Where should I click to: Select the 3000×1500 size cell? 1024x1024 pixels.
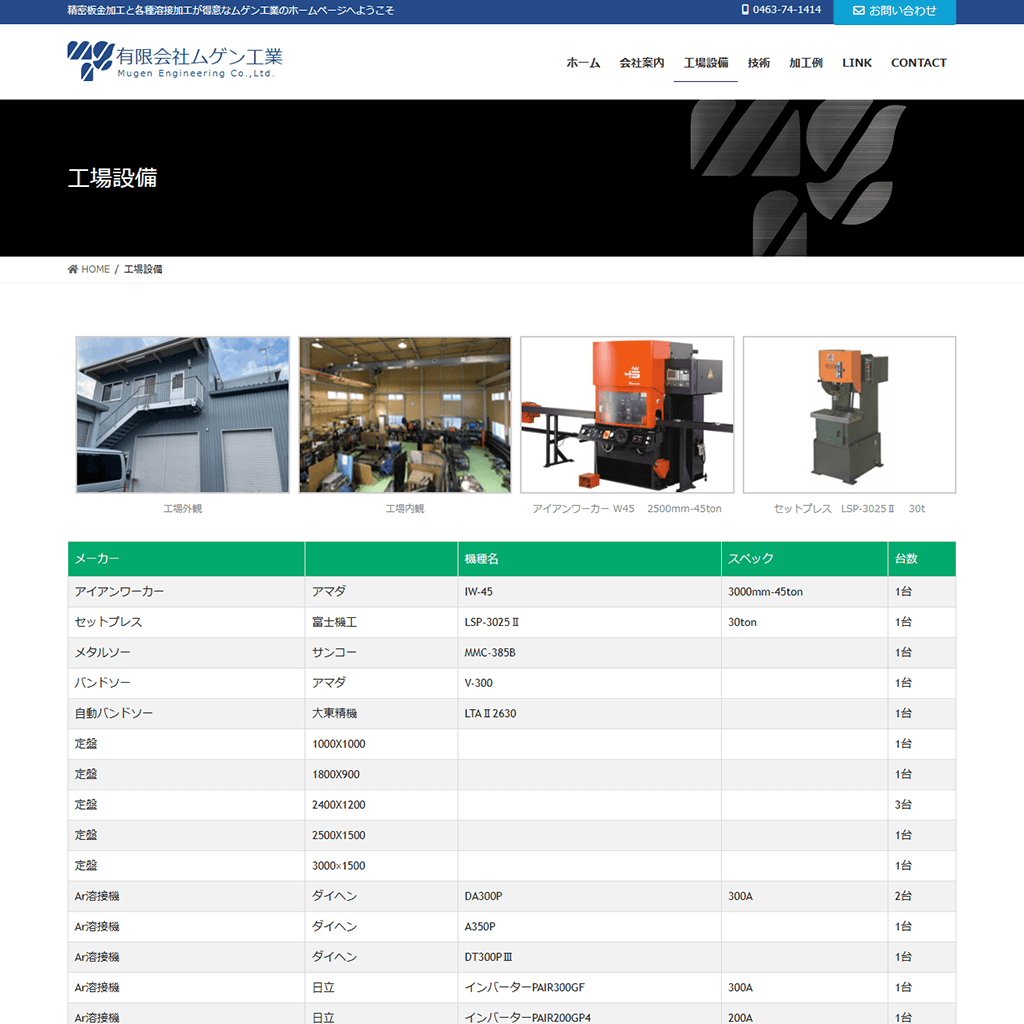[381, 866]
